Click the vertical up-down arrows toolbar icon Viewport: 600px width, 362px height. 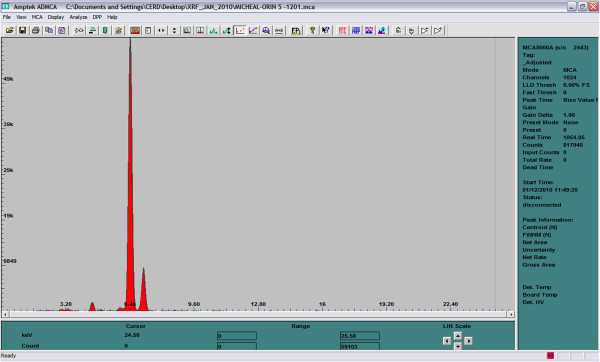[174, 30]
